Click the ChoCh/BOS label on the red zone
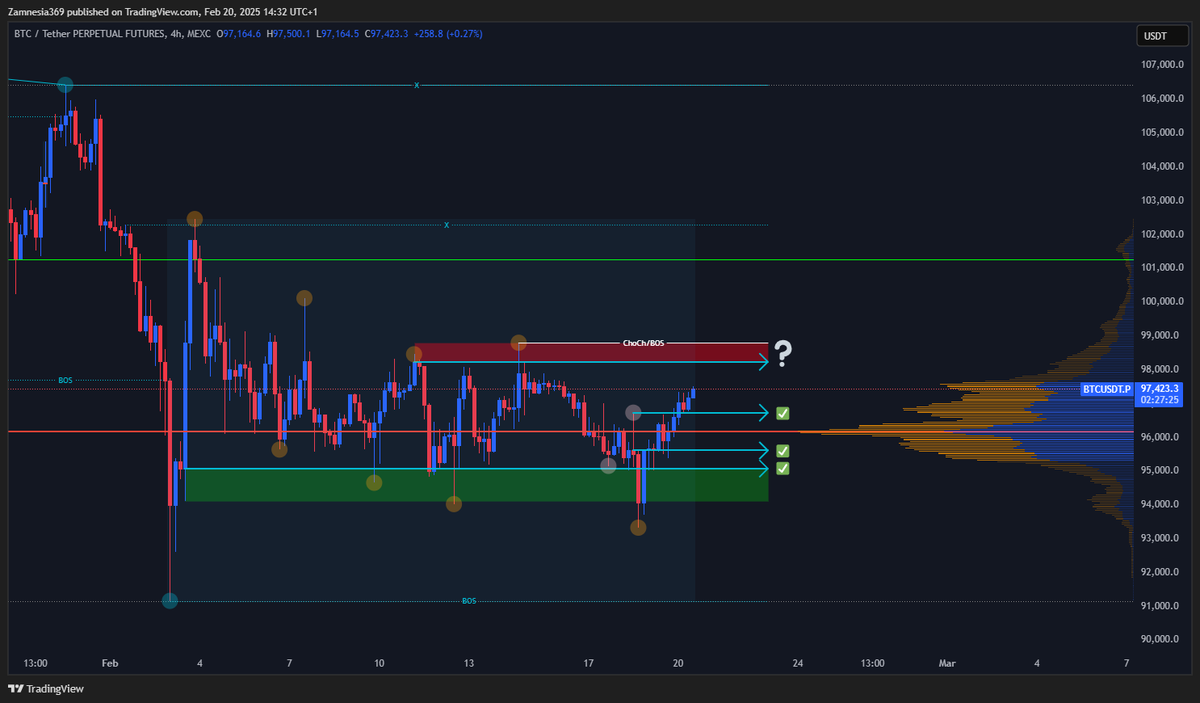Viewport: 1200px width, 703px height. tap(643, 343)
